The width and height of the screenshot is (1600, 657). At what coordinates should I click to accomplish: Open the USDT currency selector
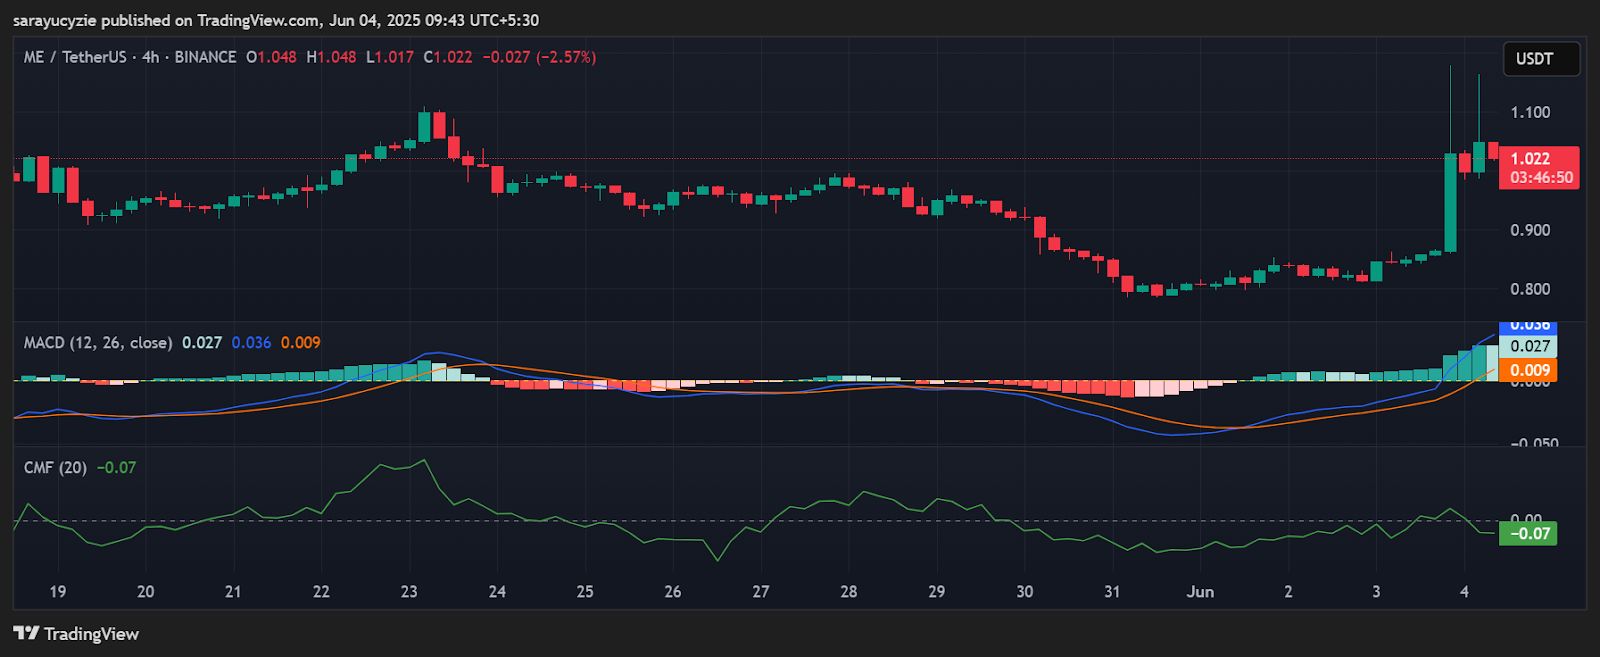(1540, 59)
